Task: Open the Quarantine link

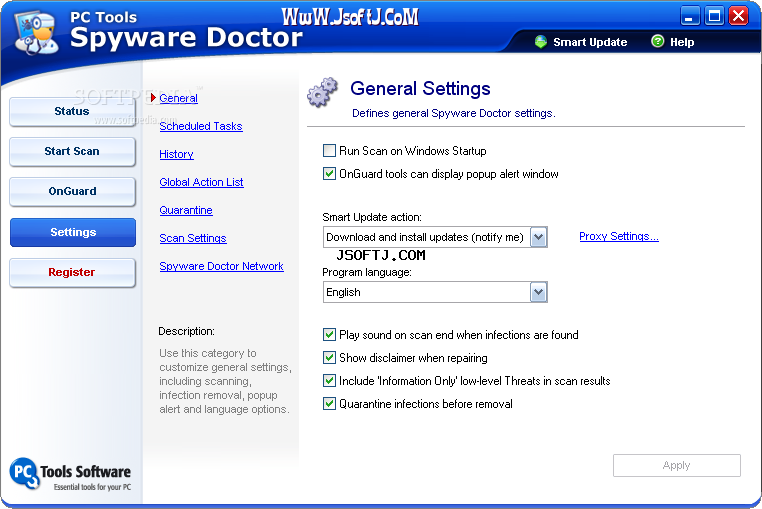Action: (x=186, y=211)
